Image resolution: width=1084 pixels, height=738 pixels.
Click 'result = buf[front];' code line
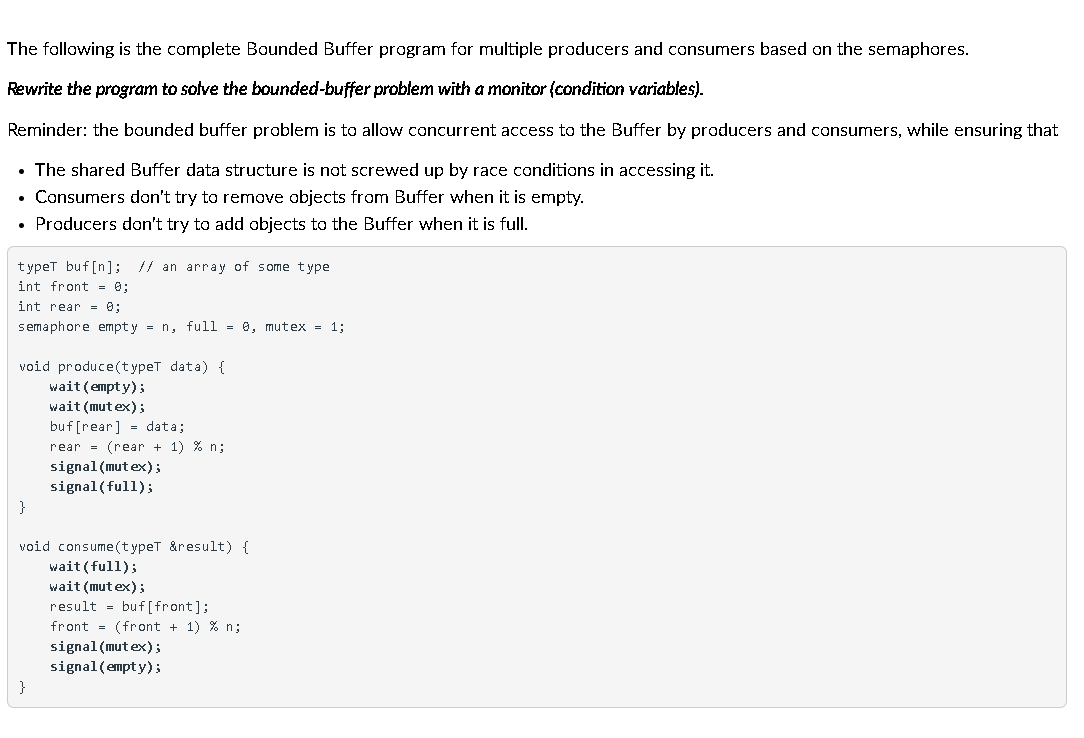tap(129, 607)
